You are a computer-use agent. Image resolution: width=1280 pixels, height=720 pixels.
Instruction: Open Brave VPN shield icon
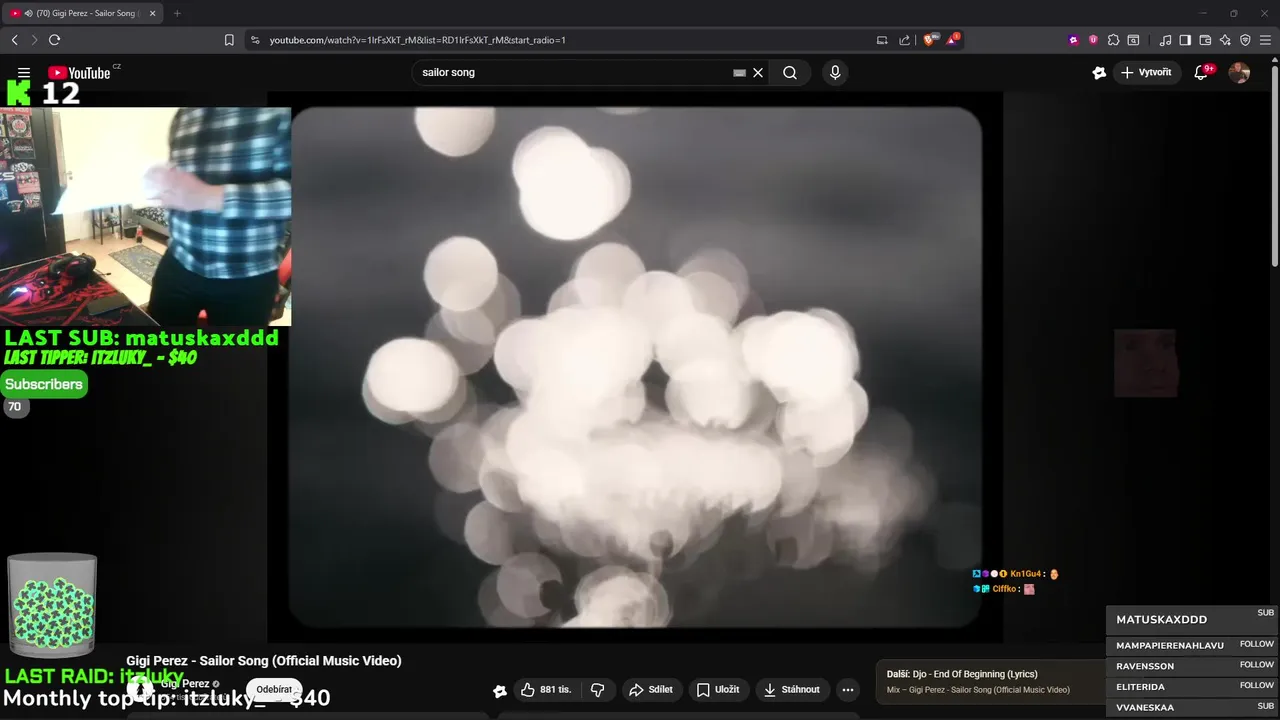(1245, 40)
